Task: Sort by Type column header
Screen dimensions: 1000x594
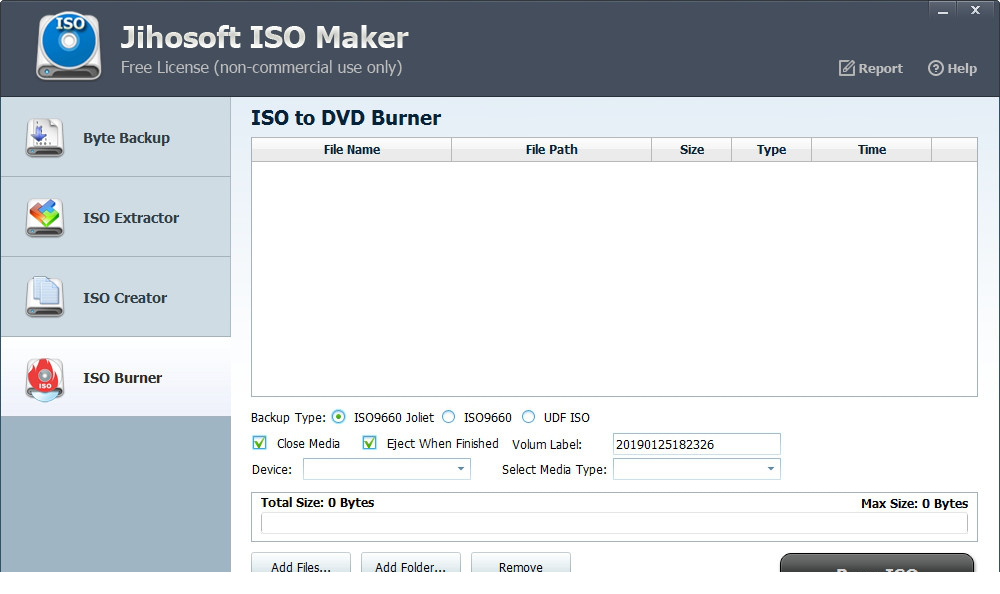Action: pyautogui.click(x=771, y=149)
